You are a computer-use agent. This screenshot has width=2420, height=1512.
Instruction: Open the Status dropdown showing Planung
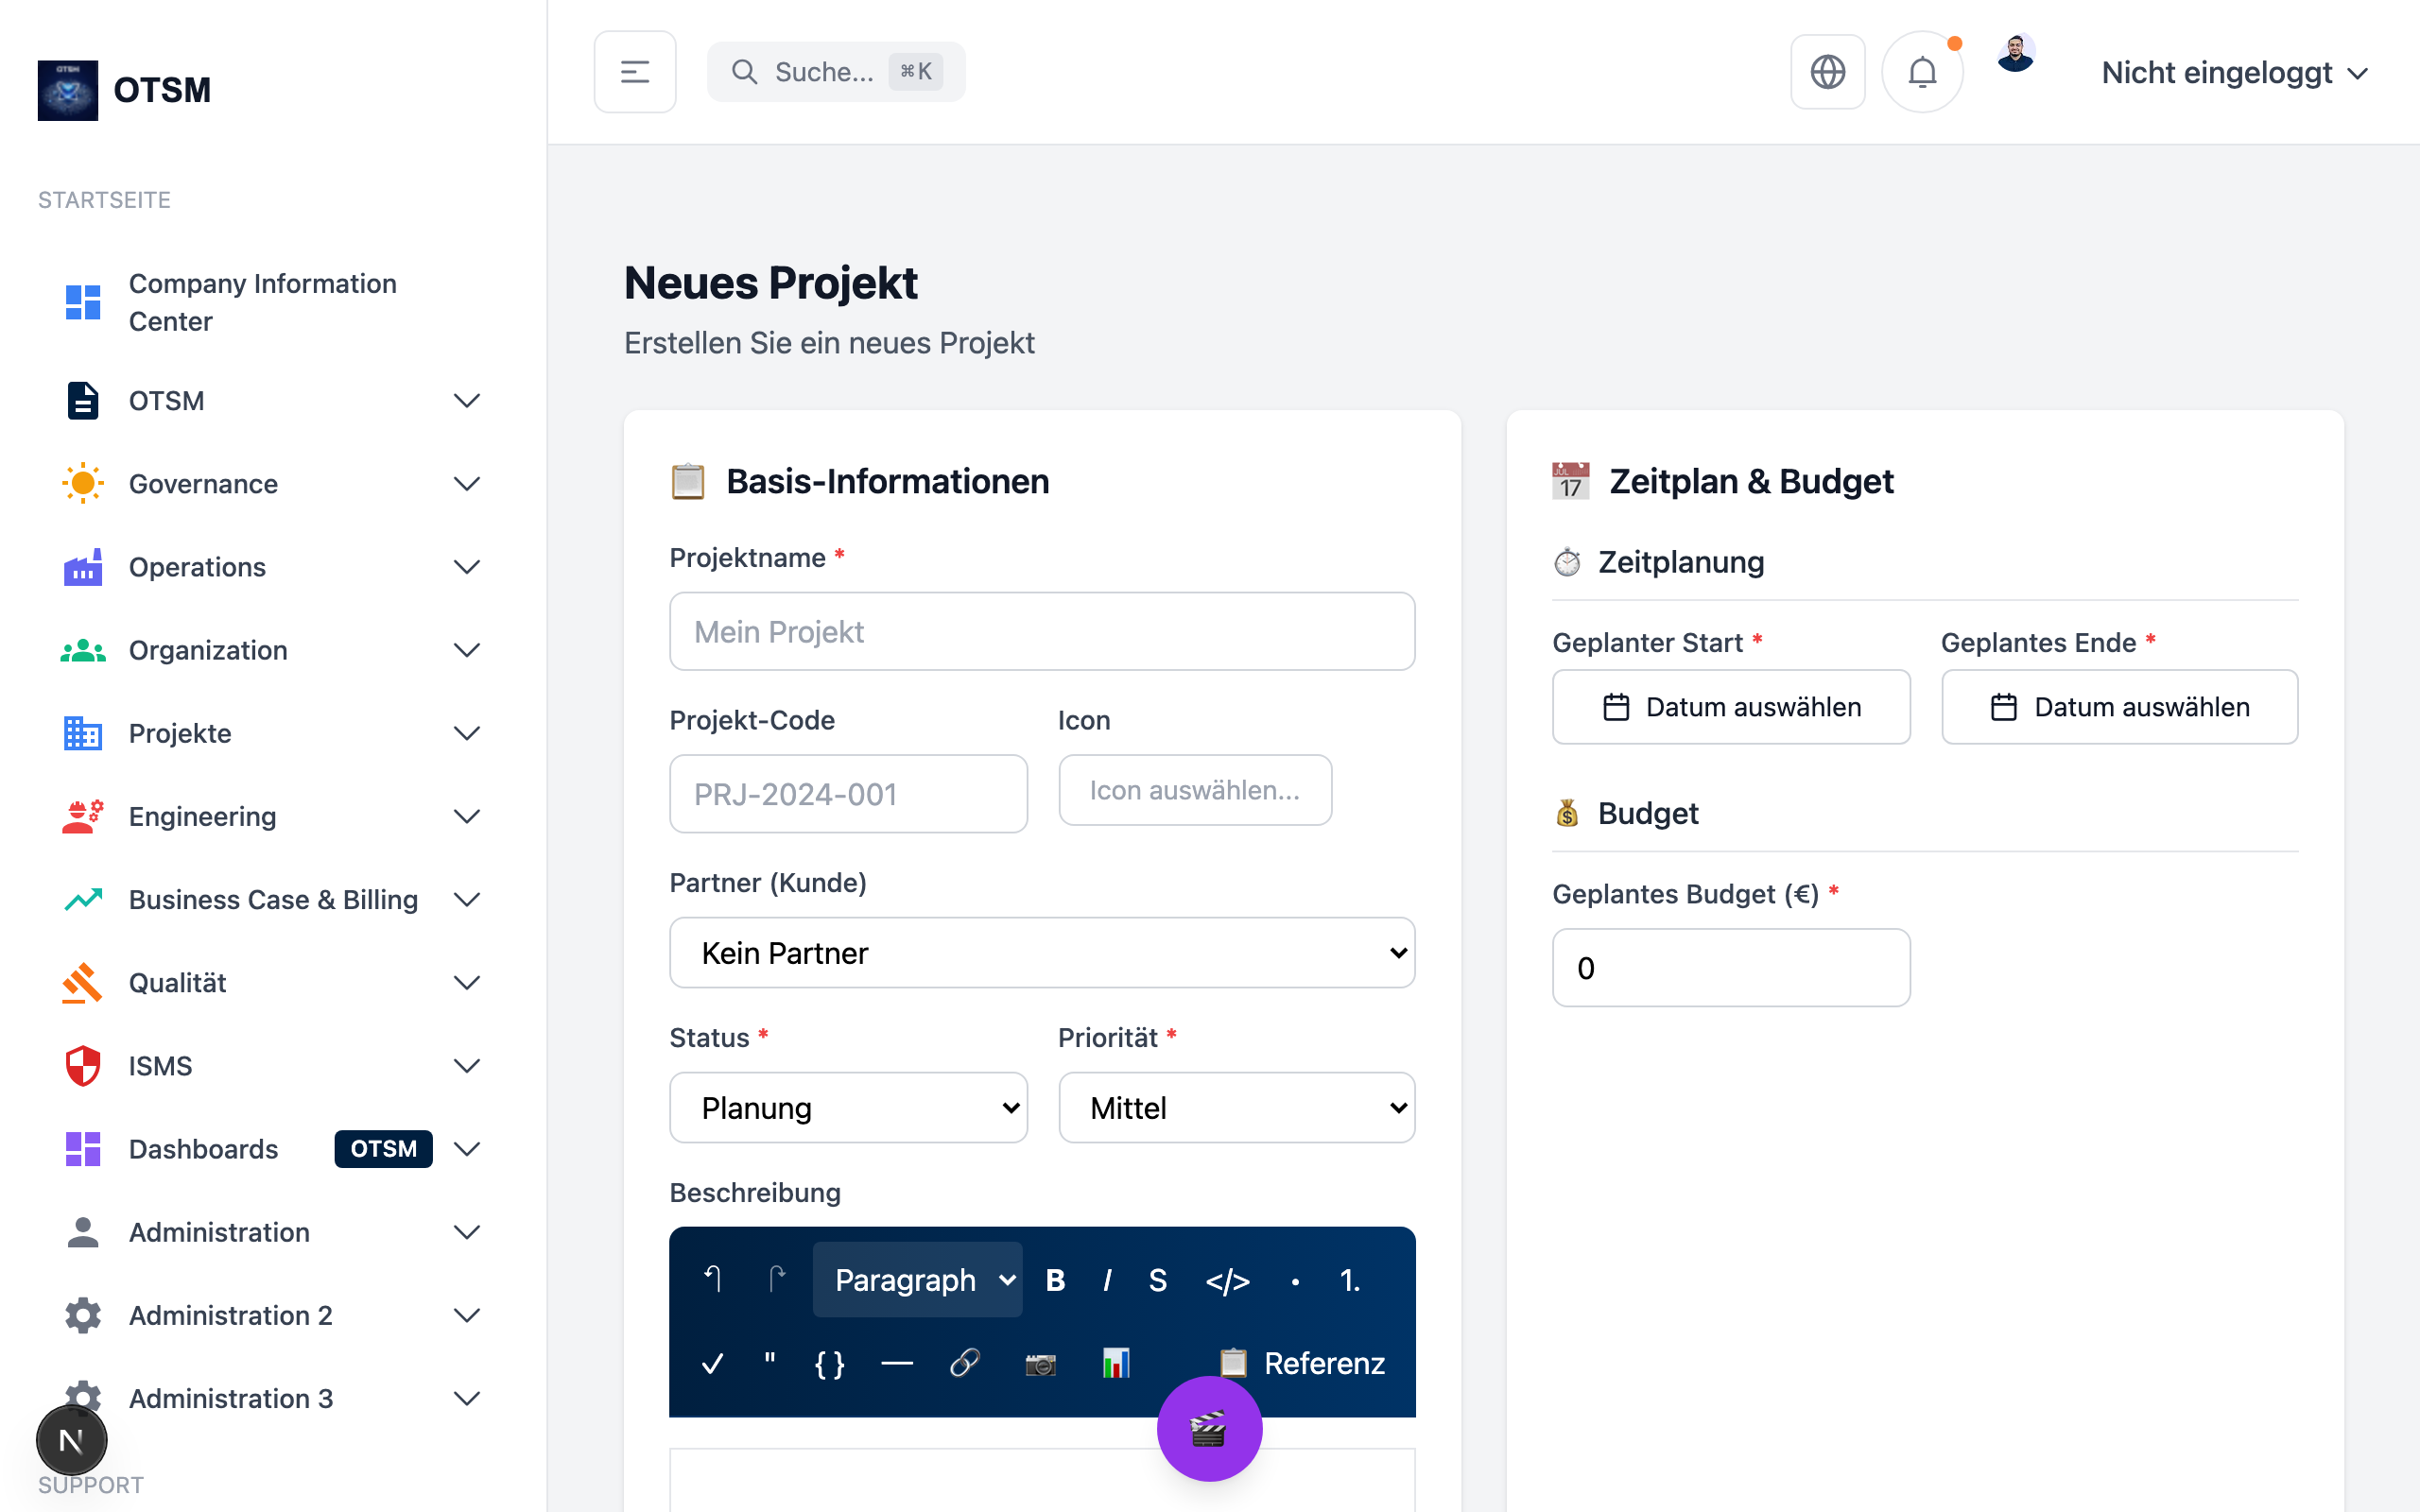848,1108
